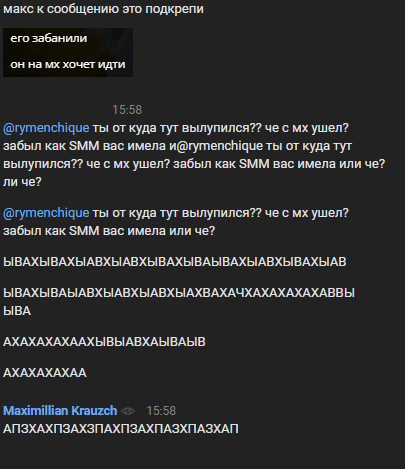Select the message ending "ХАХАХАХАХАВВЫ ЫВА"
This screenshot has height=469, width=405.
[x=179, y=302]
